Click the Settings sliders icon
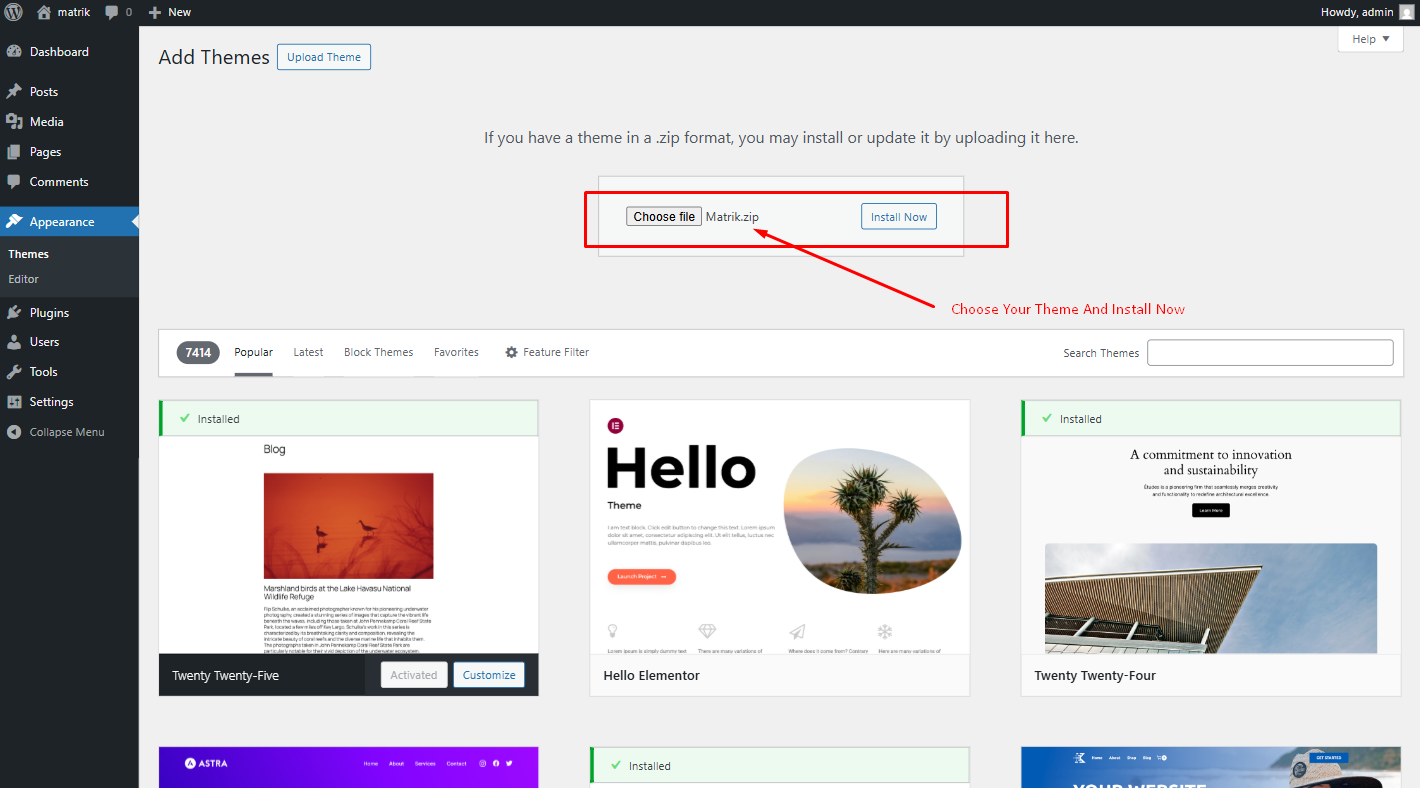The image size is (1420, 788). 14,402
